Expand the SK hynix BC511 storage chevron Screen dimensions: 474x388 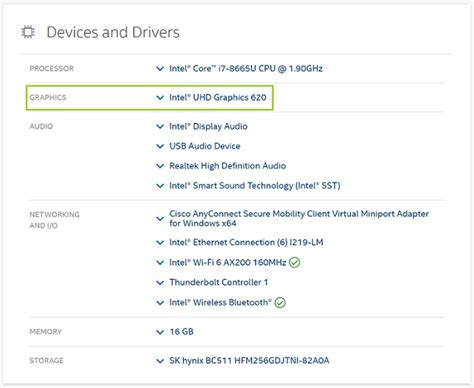point(160,361)
